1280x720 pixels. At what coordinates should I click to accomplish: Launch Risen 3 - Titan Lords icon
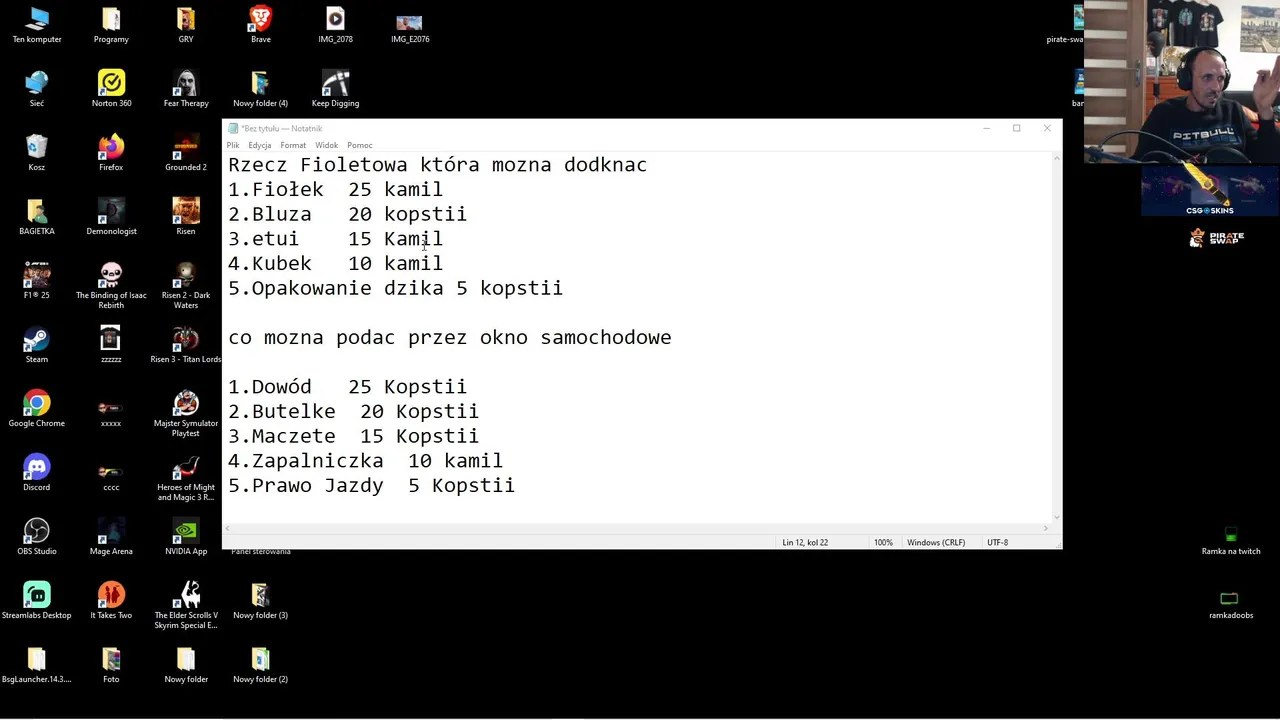[x=186, y=345]
